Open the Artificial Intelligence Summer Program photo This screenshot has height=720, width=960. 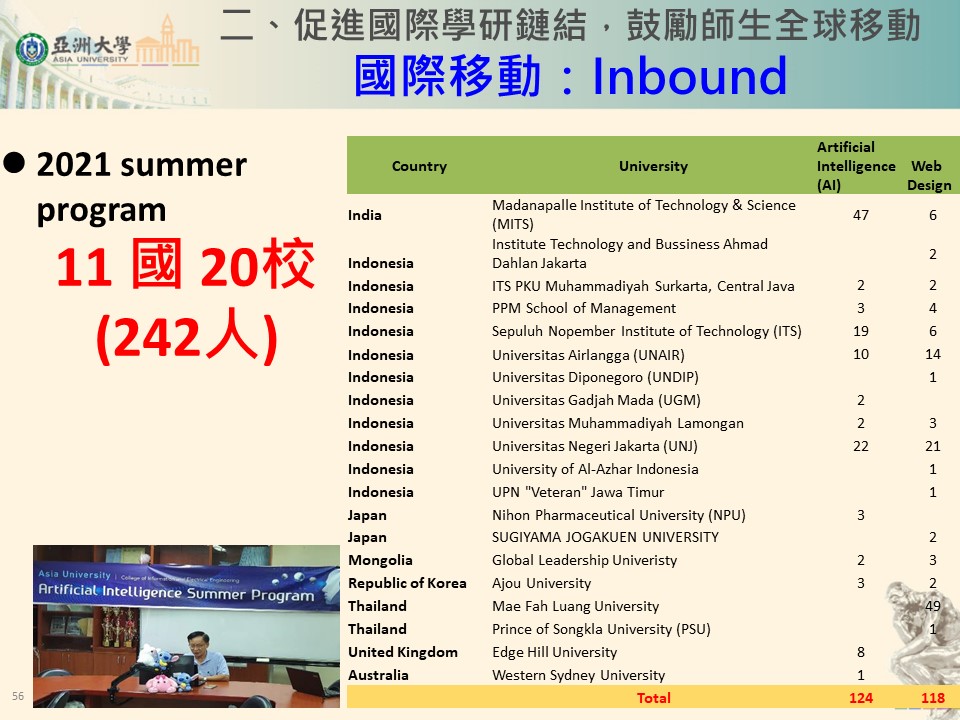coord(186,626)
